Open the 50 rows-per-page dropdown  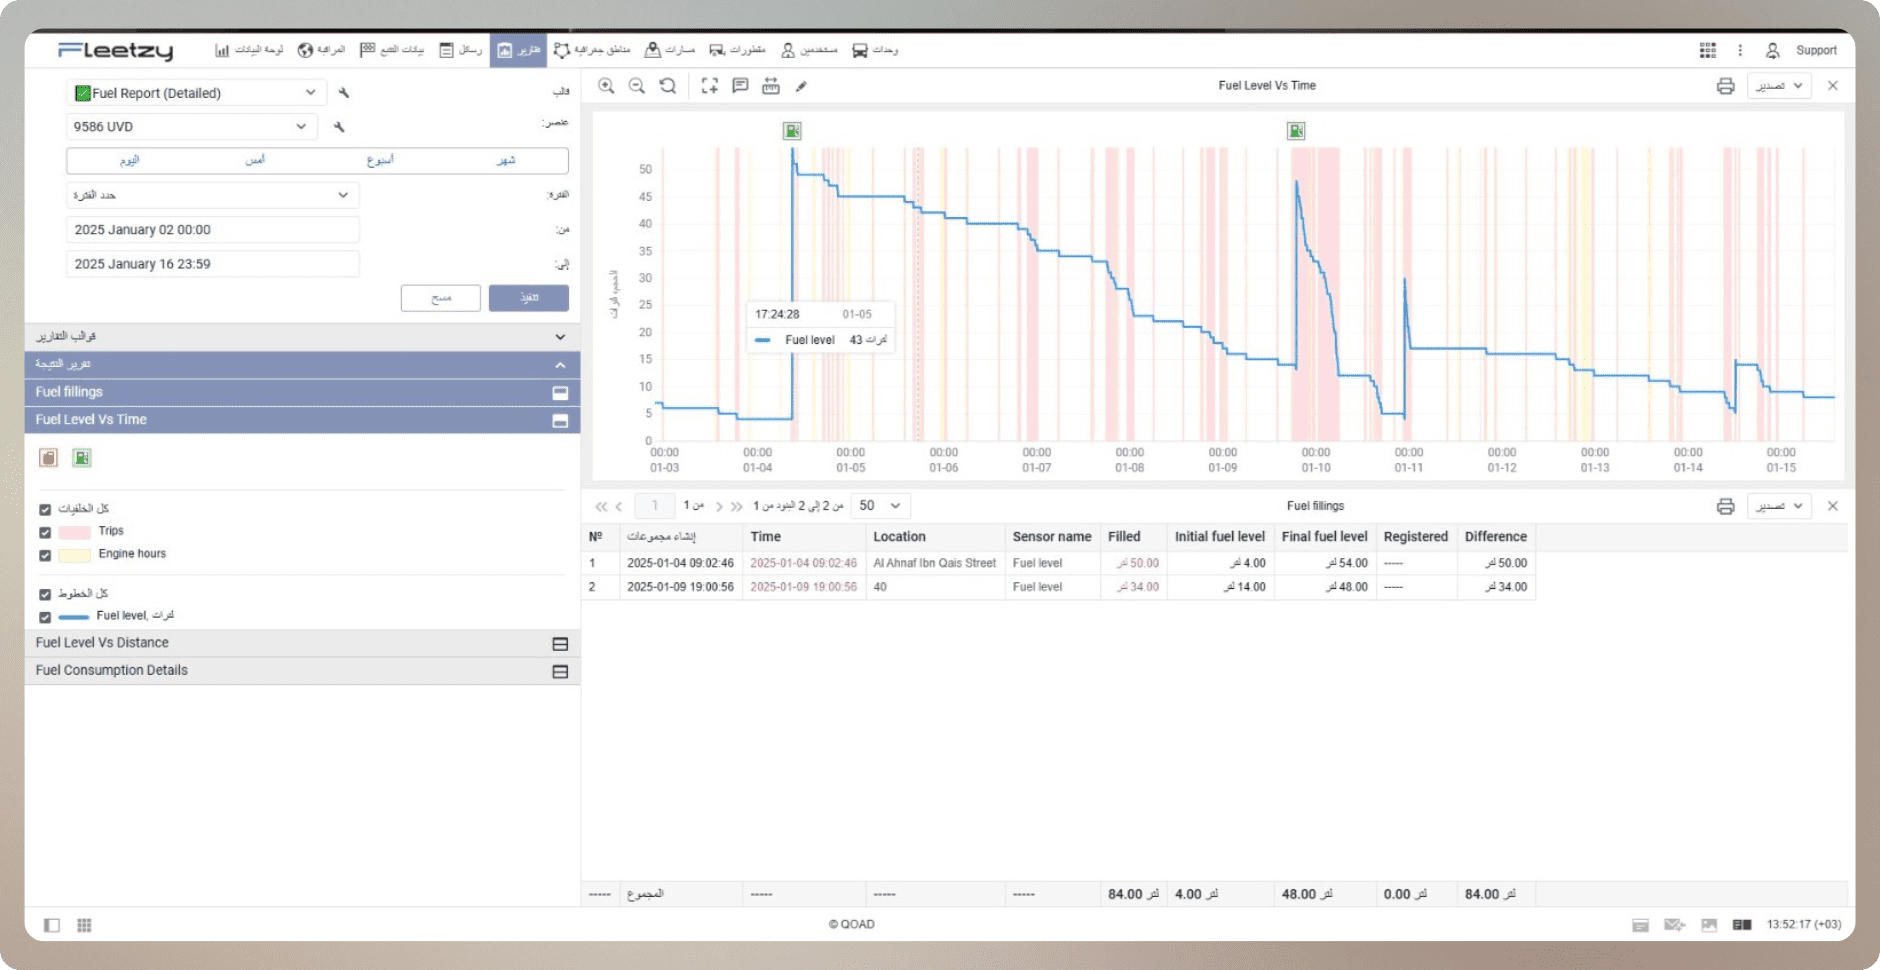881,506
